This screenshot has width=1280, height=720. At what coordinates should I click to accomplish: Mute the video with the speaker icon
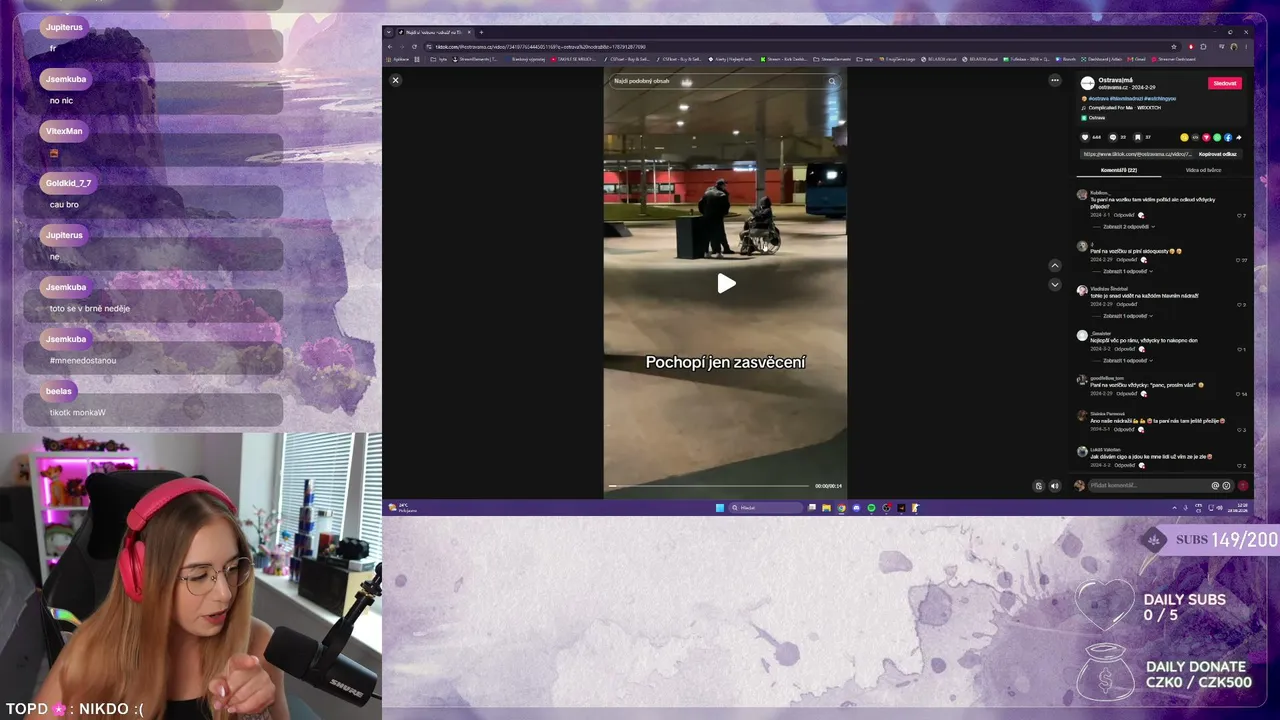(x=1054, y=486)
